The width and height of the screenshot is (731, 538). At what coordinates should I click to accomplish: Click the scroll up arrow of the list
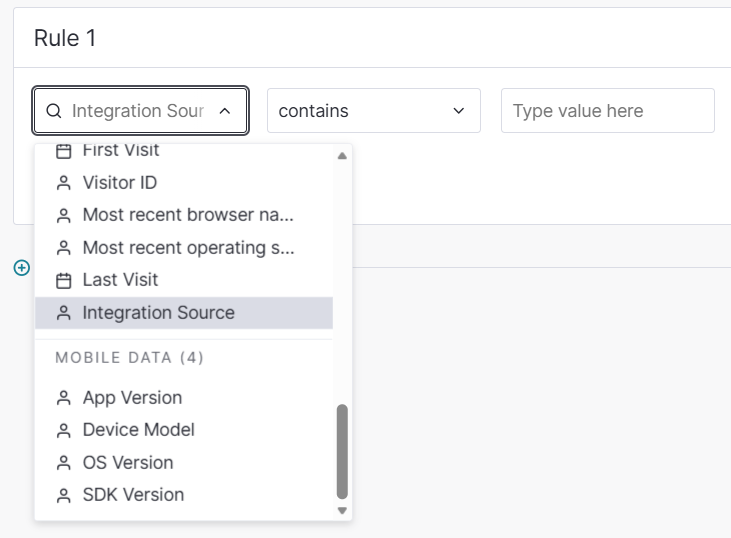tap(342, 156)
